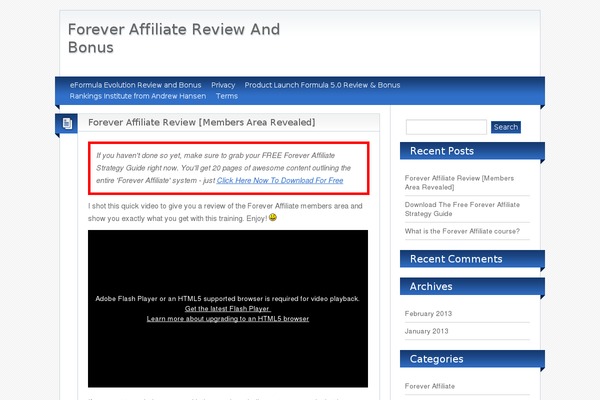
Task: Click 'Learn more about upgrading to an HTML5 browser'
Action: tap(228, 318)
